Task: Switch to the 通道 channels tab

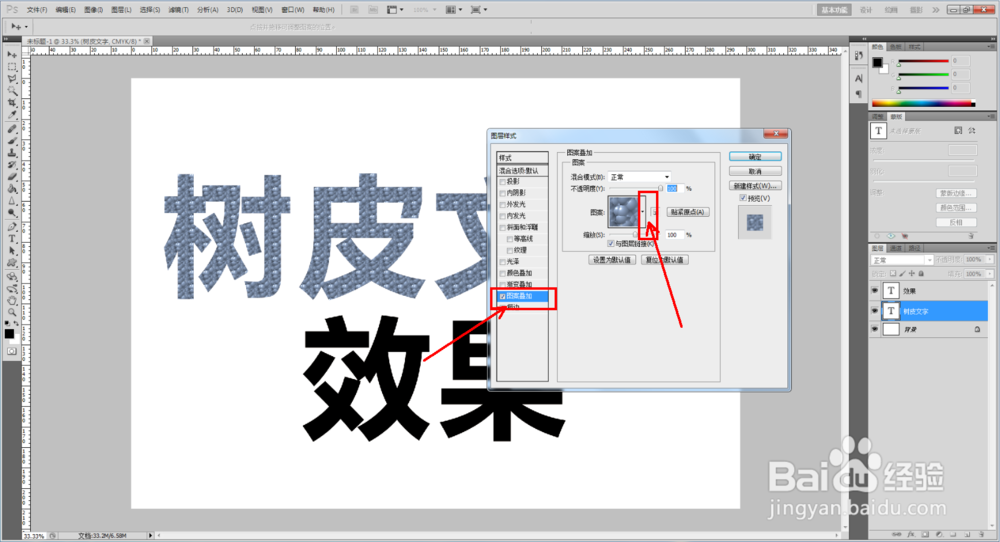Action: point(896,248)
